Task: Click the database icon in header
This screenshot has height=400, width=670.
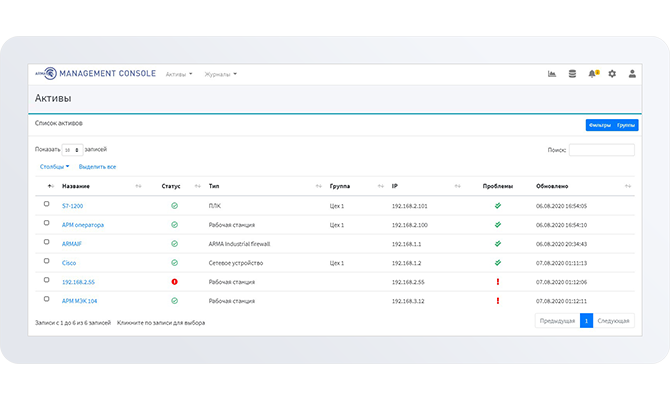Action: (x=572, y=74)
